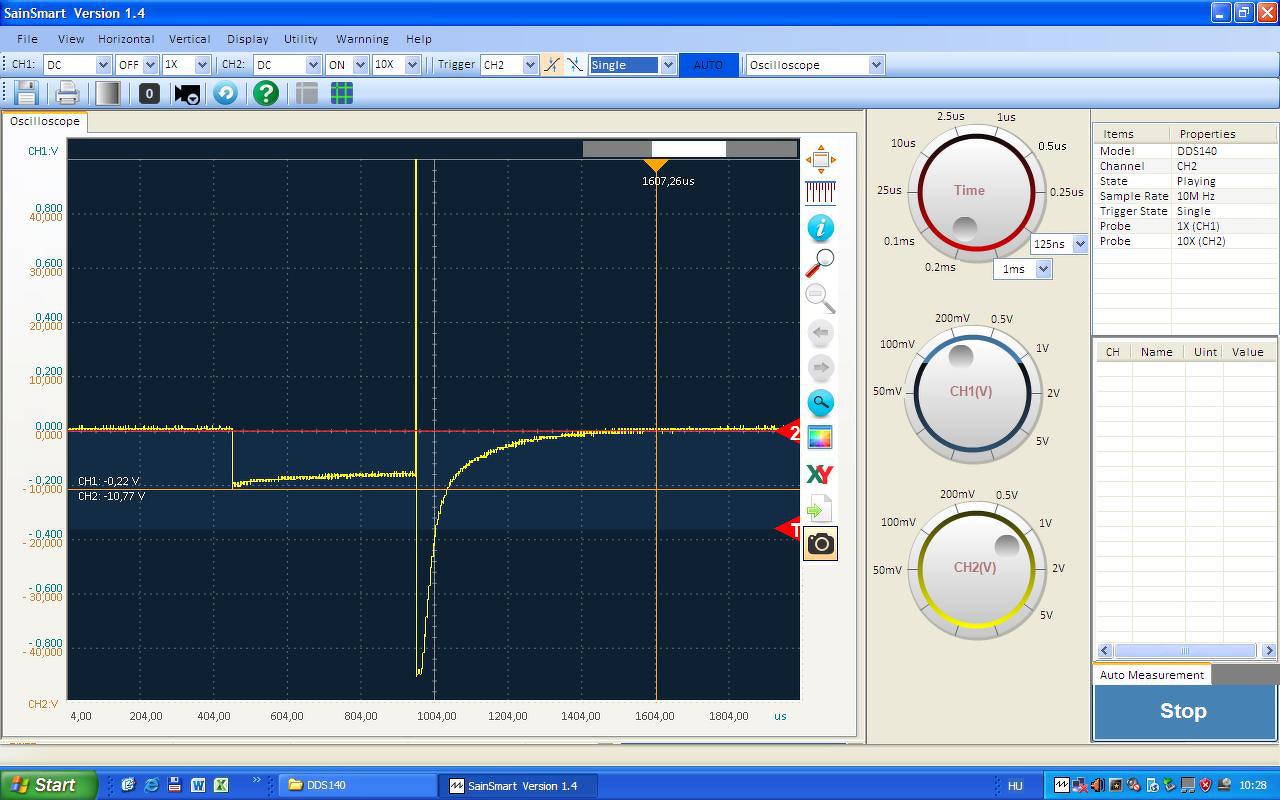Image resolution: width=1280 pixels, height=800 pixels.
Task: Click the blue round search icon
Action: tap(820, 402)
